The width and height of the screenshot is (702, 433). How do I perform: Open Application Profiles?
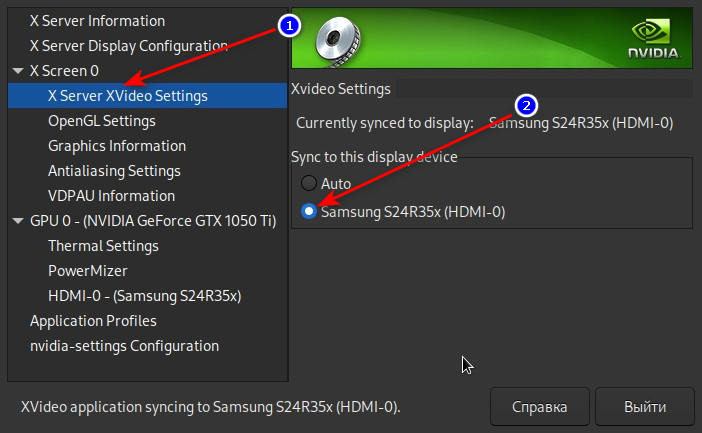pyautogui.click(x=93, y=321)
